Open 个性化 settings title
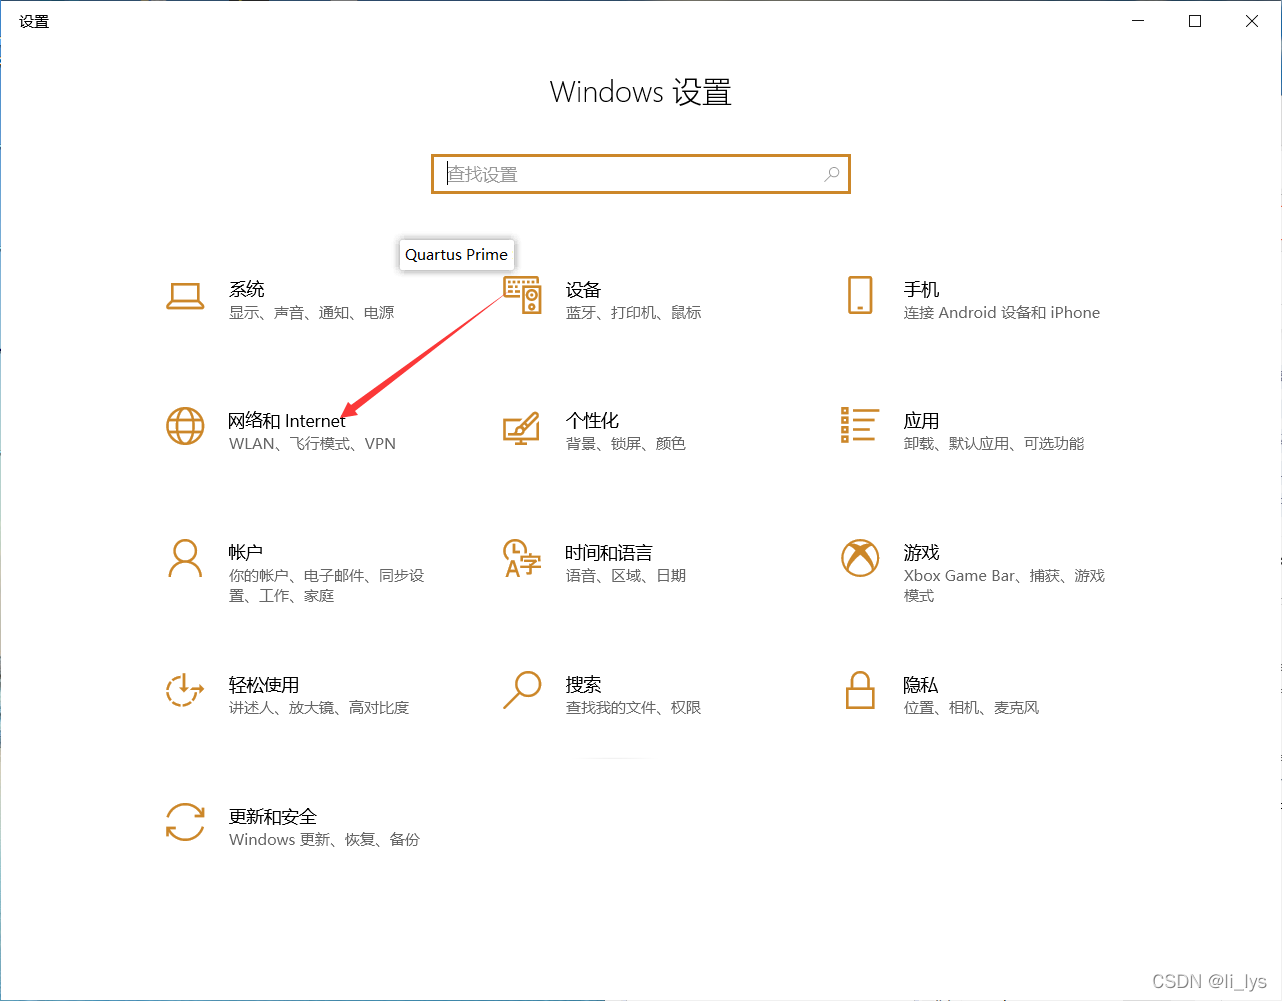 593,421
